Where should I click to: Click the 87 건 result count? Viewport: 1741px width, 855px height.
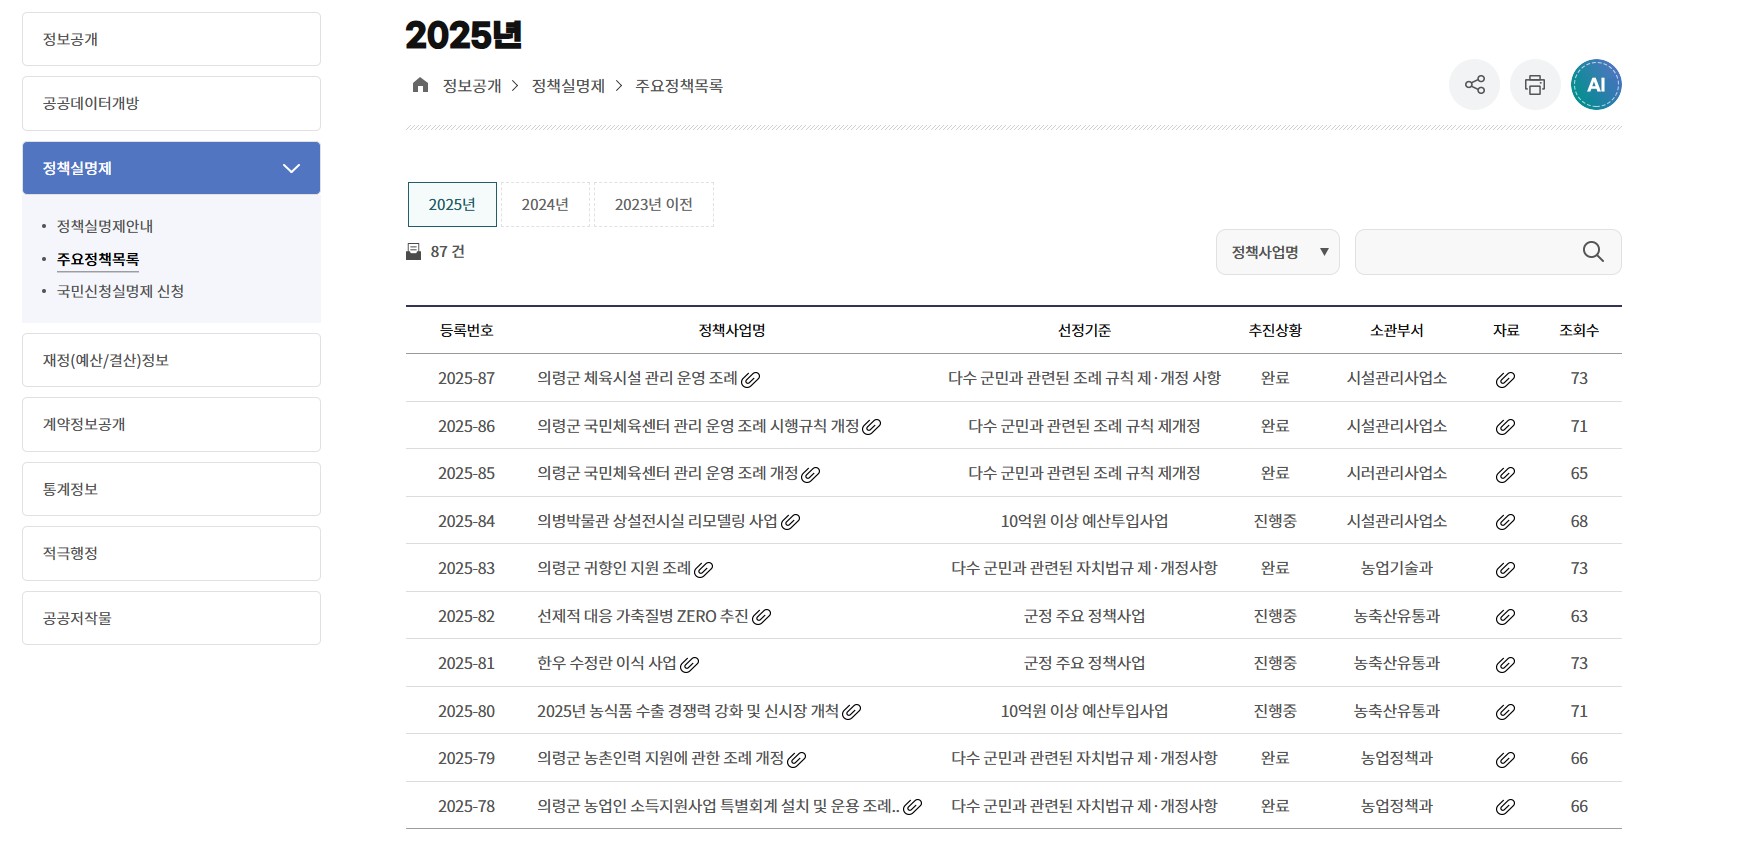(447, 251)
